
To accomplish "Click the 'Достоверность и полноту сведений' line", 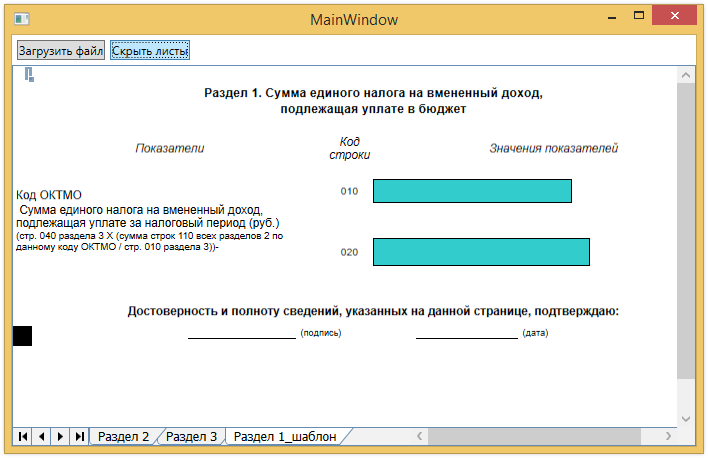I will tap(373, 311).
